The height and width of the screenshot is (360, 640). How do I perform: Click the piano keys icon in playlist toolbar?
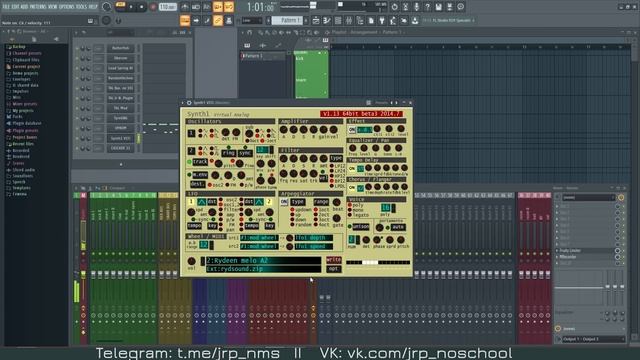pos(247,45)
